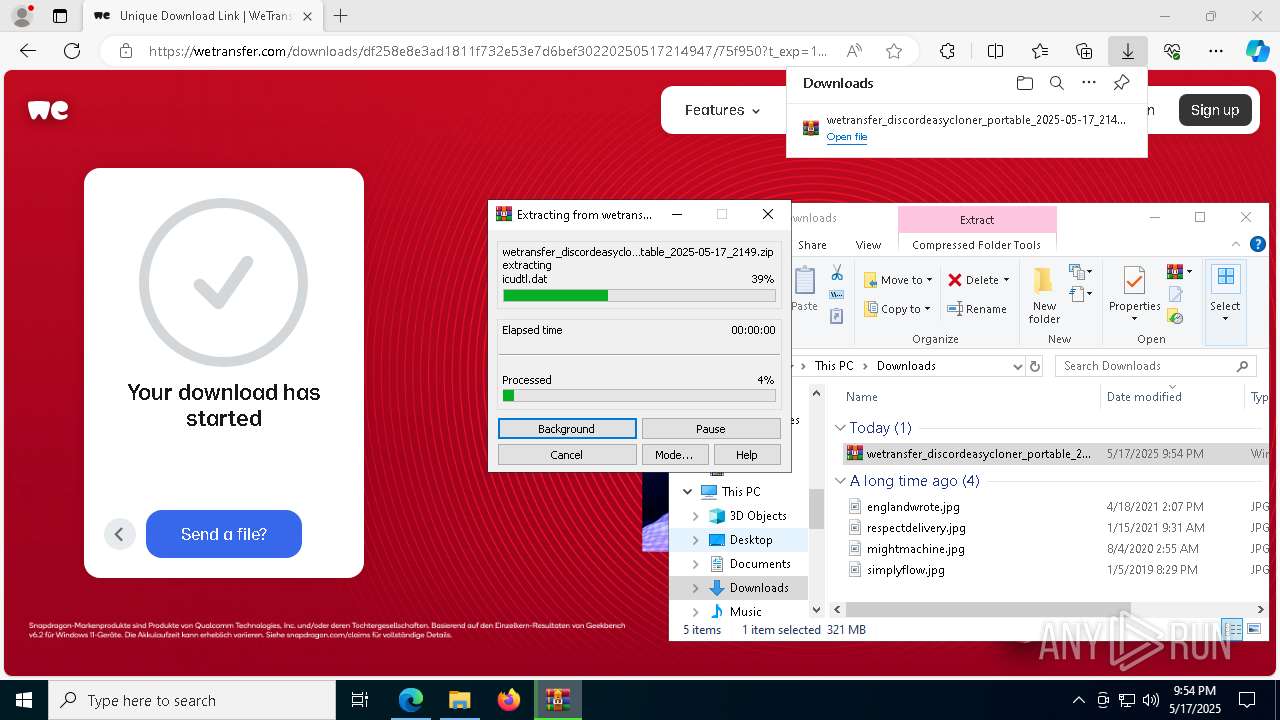
Task: Expand Select dropdown in Explorer ribbon
Action: (x=1225, y=319)
